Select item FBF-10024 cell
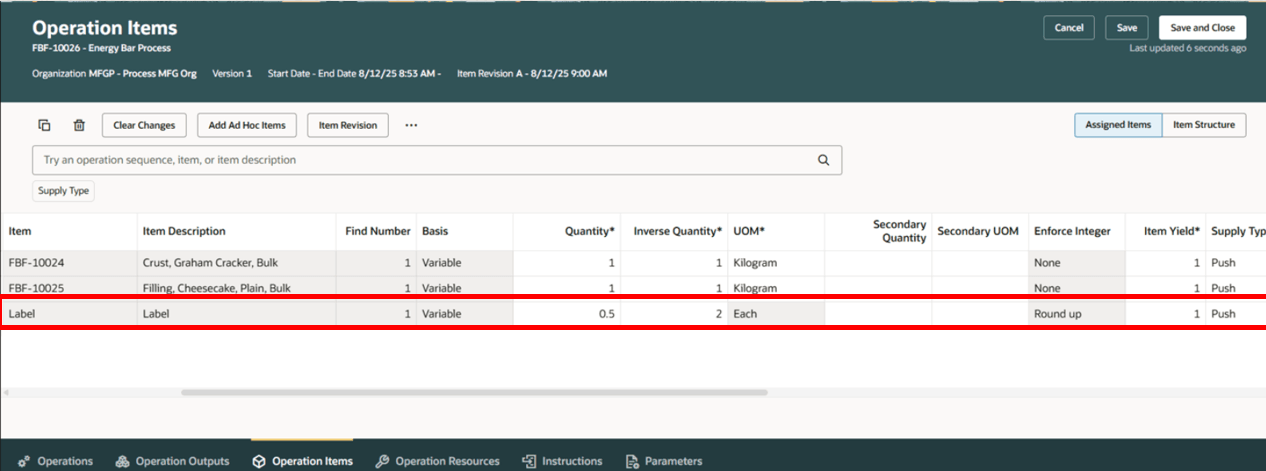The height and width of the screenshot is (471, 1266). (x=69, y=263)
